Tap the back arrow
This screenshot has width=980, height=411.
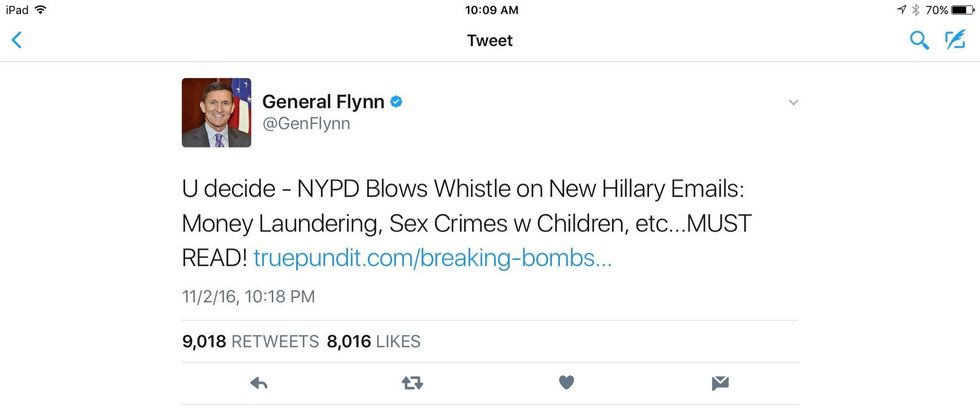pos(16,41)
